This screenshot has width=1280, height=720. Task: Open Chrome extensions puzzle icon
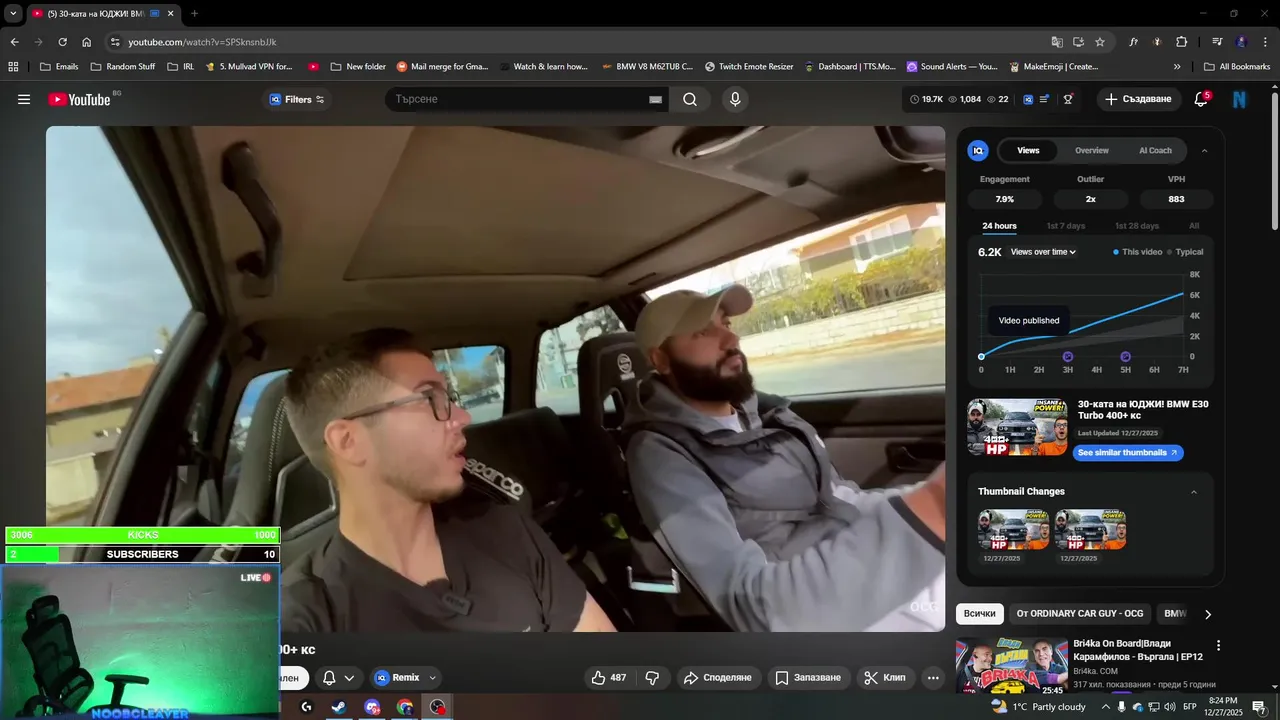pyautogui.click(x=1181, y=42)
